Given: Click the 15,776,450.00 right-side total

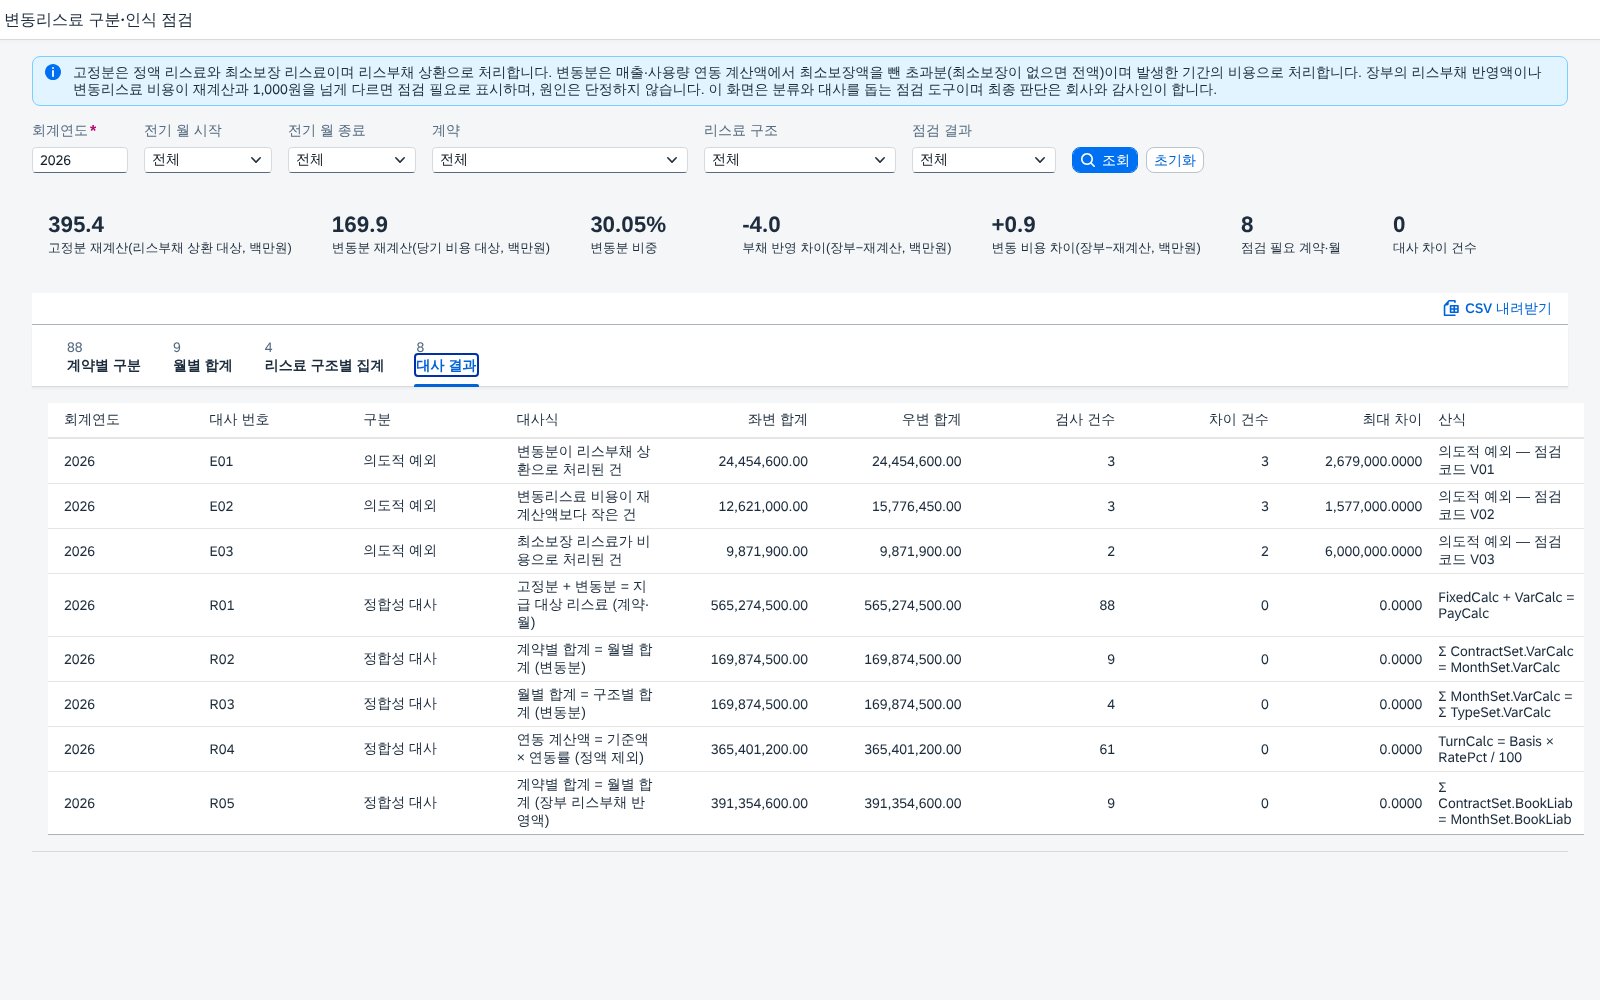Looking at the screenshot, I should [916, 506].
